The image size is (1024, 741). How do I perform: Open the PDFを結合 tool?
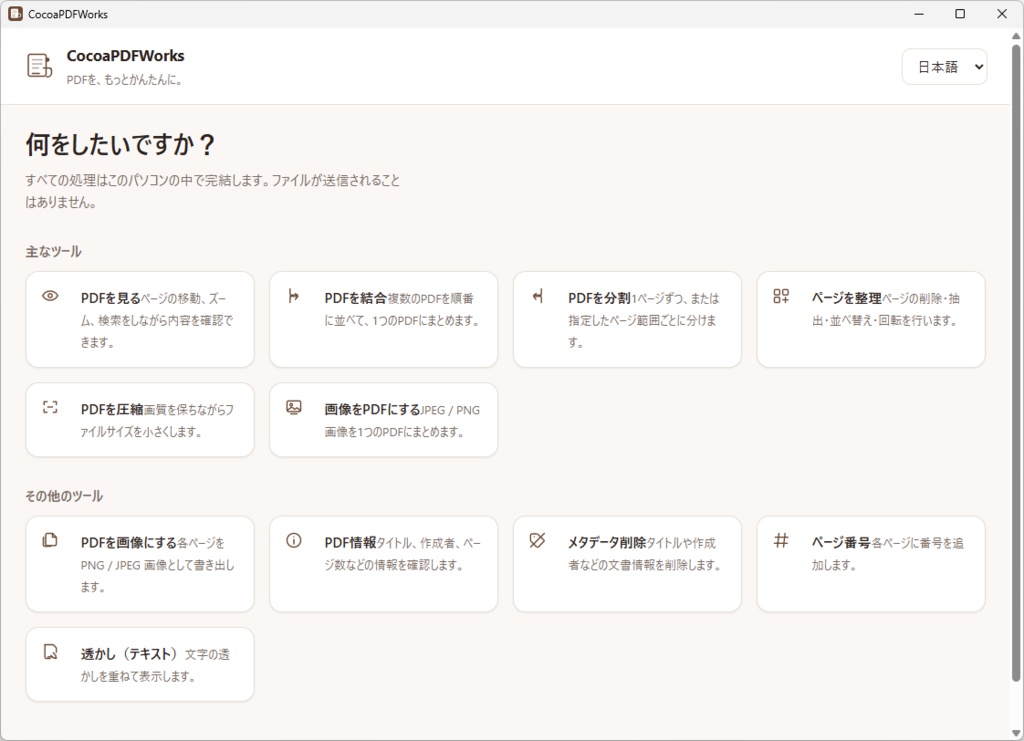[x=383, y=319]
